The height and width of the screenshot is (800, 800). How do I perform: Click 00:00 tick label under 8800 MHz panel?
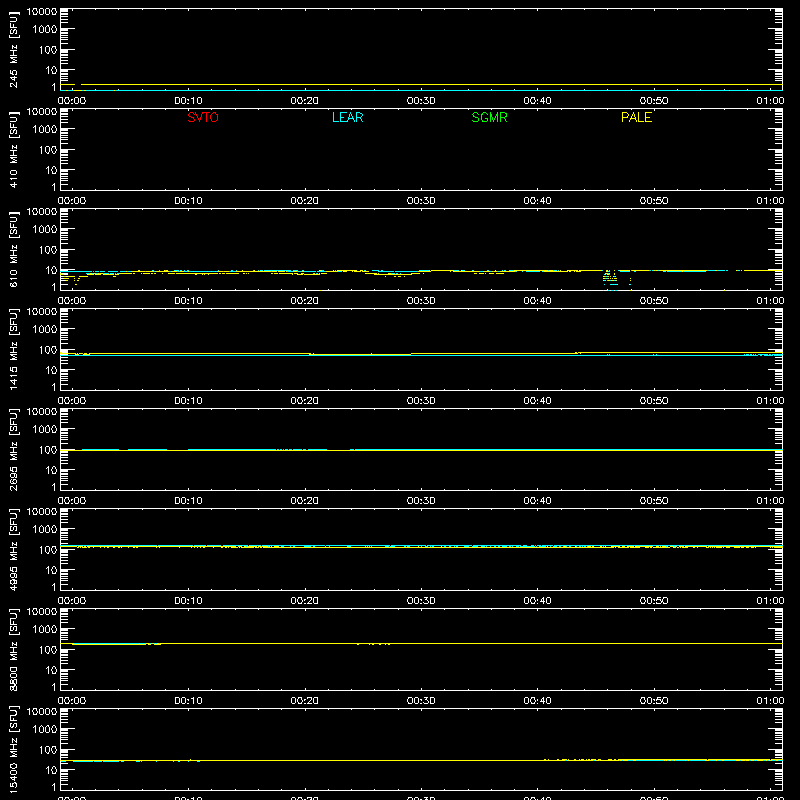click(x=72, y=701)
